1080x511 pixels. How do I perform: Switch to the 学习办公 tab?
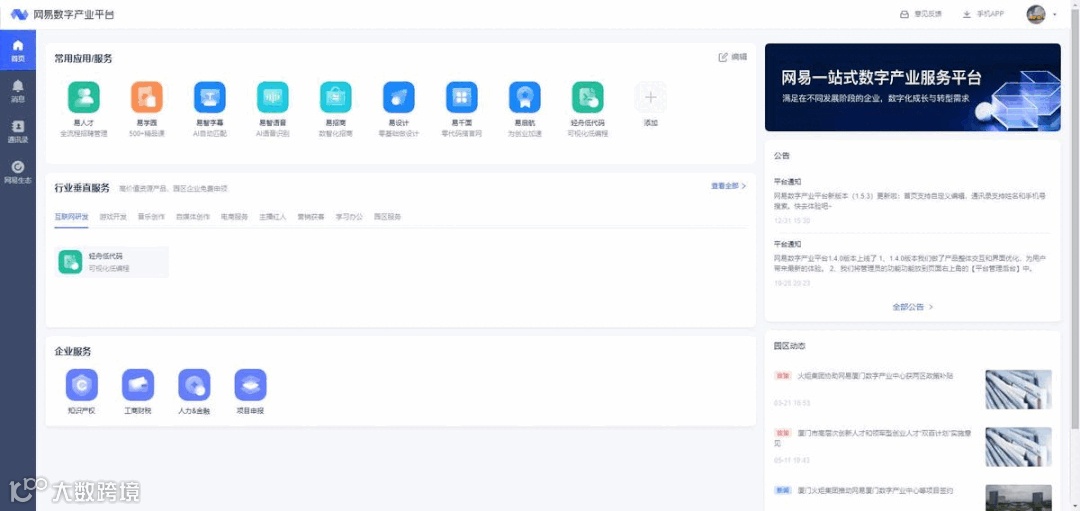(x=349, y=216)
